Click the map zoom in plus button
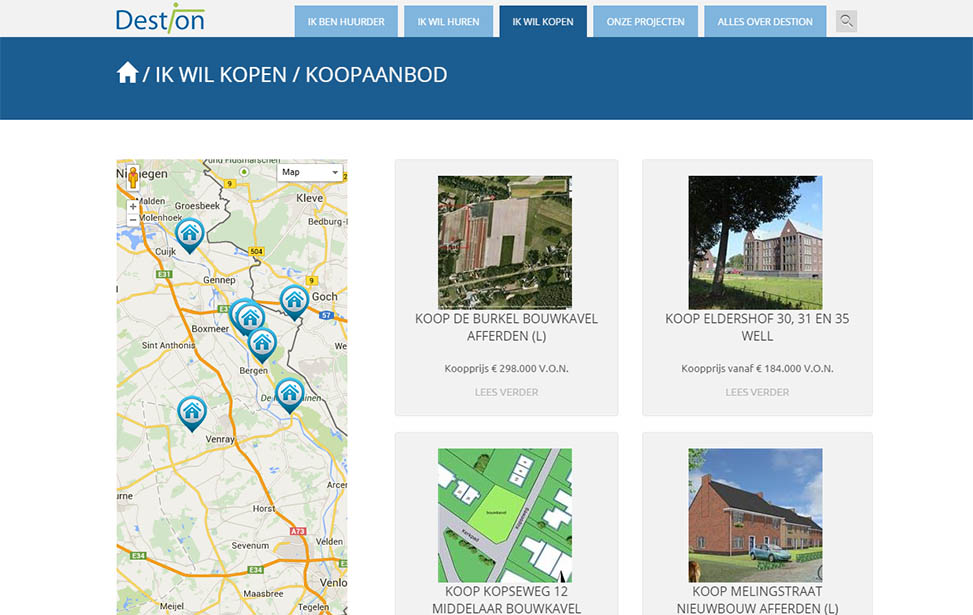Image resolution: width=973 pixels, height=615 pixels. point(133,206)
